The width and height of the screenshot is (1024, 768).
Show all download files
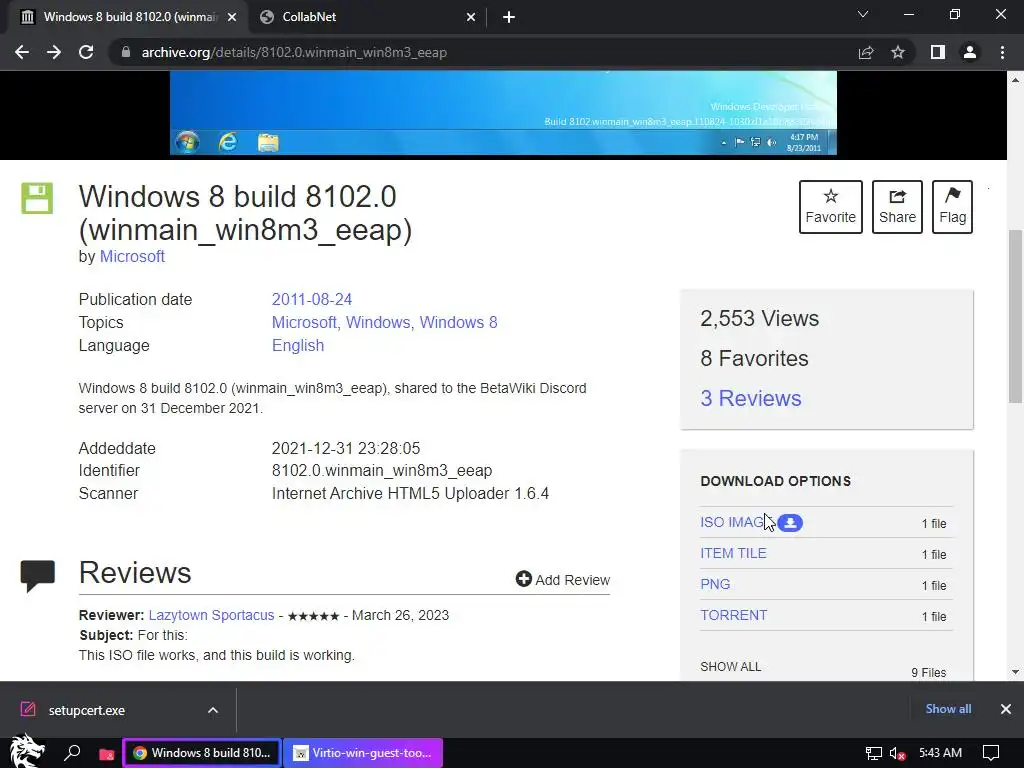pyautogui.click(x=730, y=667)
